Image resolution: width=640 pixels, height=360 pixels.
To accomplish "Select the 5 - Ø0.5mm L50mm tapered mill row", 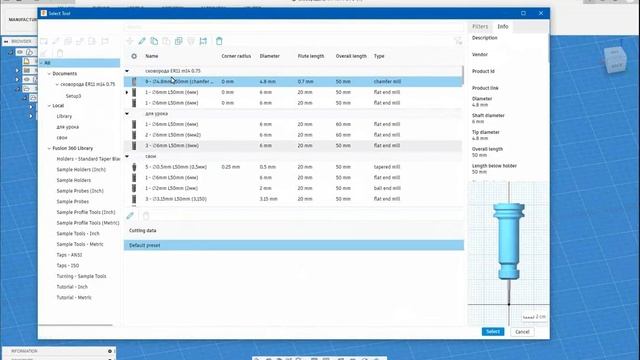I will coord(294,167).
